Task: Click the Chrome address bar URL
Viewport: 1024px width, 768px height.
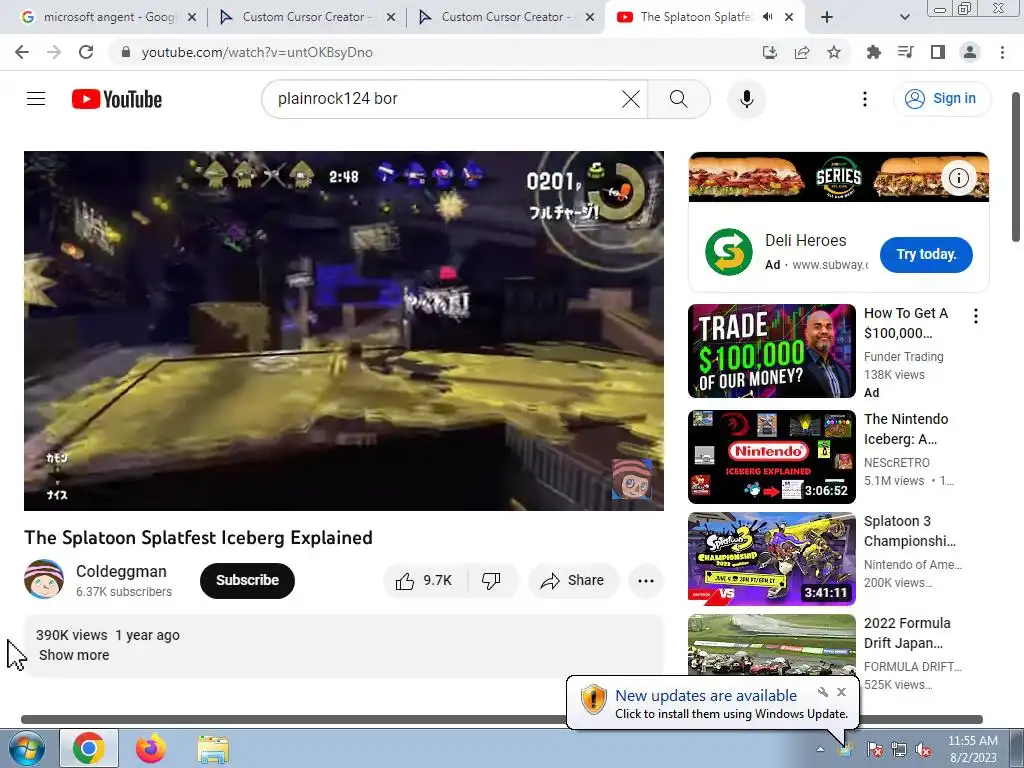Action: (257, 52)
